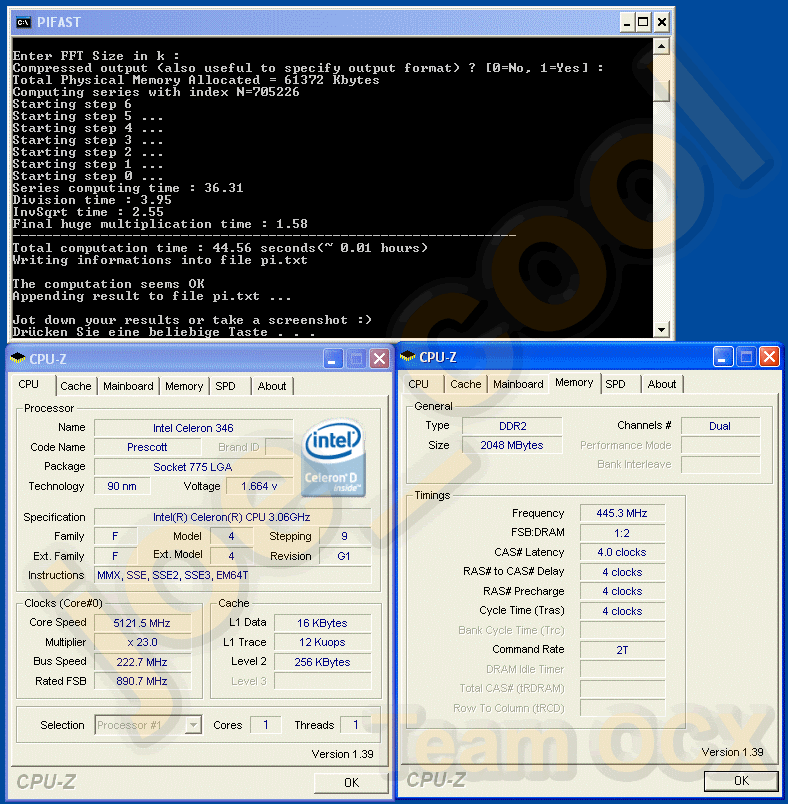Click the Threads count field
Image resolution: width=788 pixels, height=804 pixels.
[x=356, y=725]
